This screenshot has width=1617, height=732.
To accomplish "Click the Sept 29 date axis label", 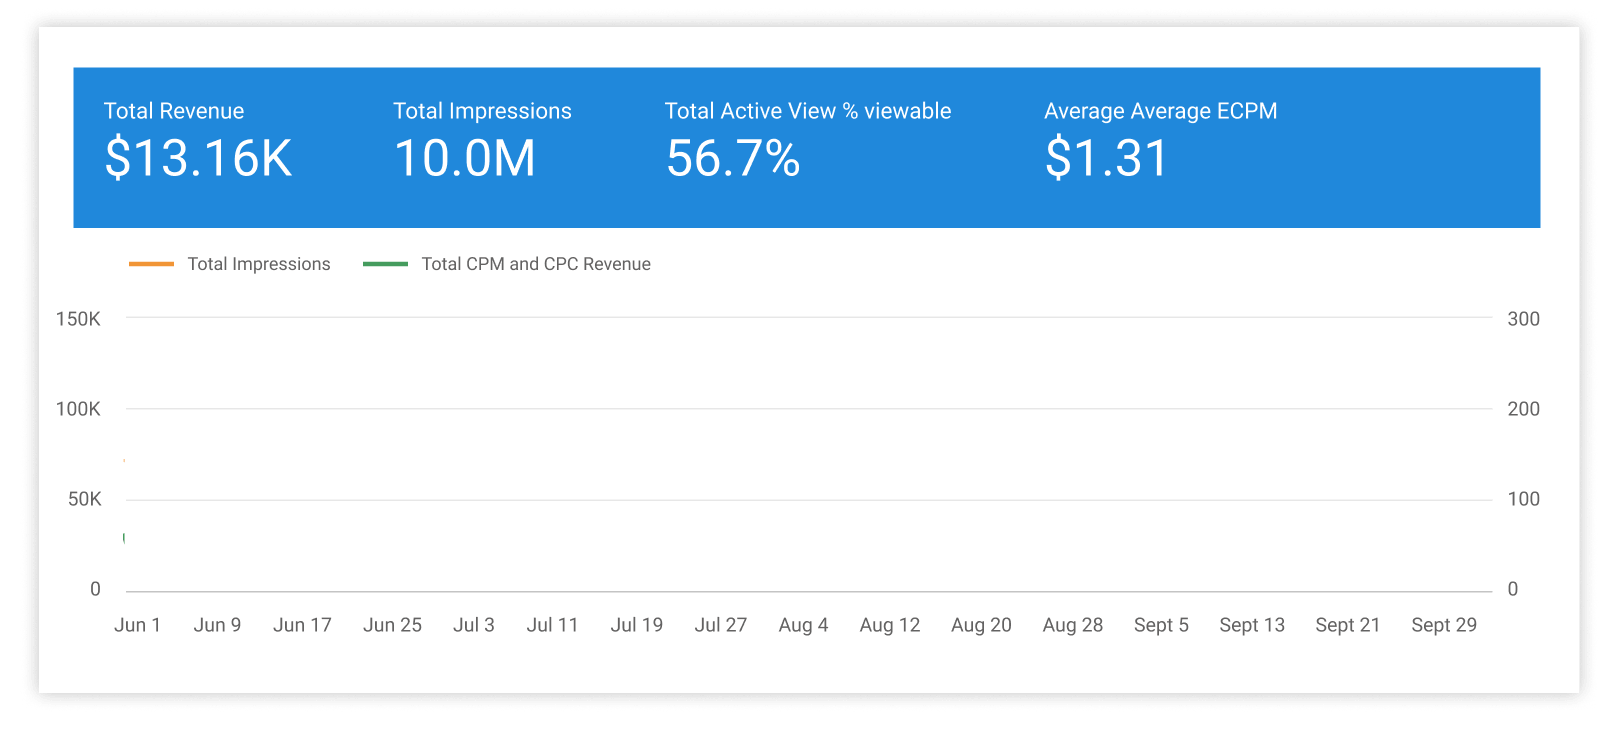I will click(x=1443, y=625).
